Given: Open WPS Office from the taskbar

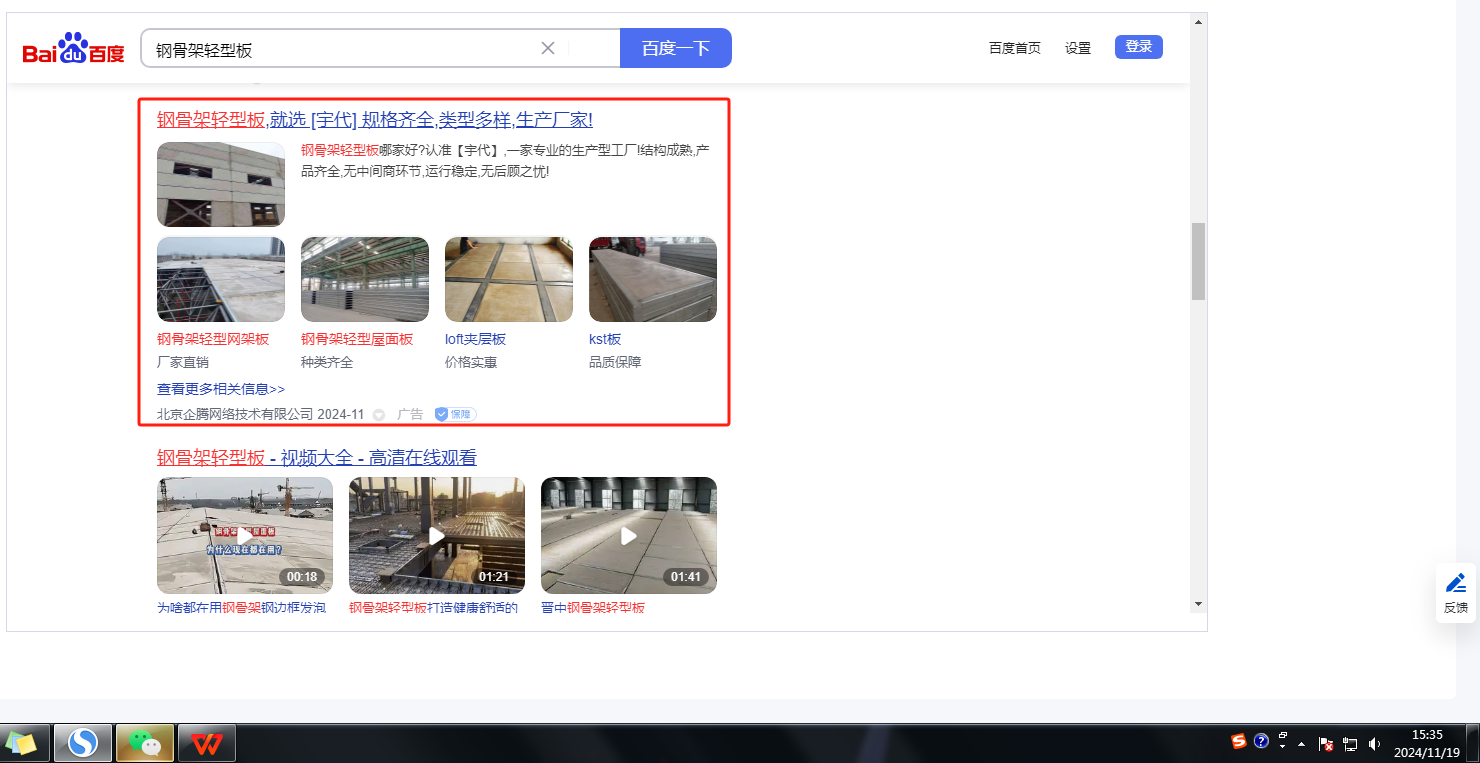Looking at the screenshot, I should tap(207, 743).
